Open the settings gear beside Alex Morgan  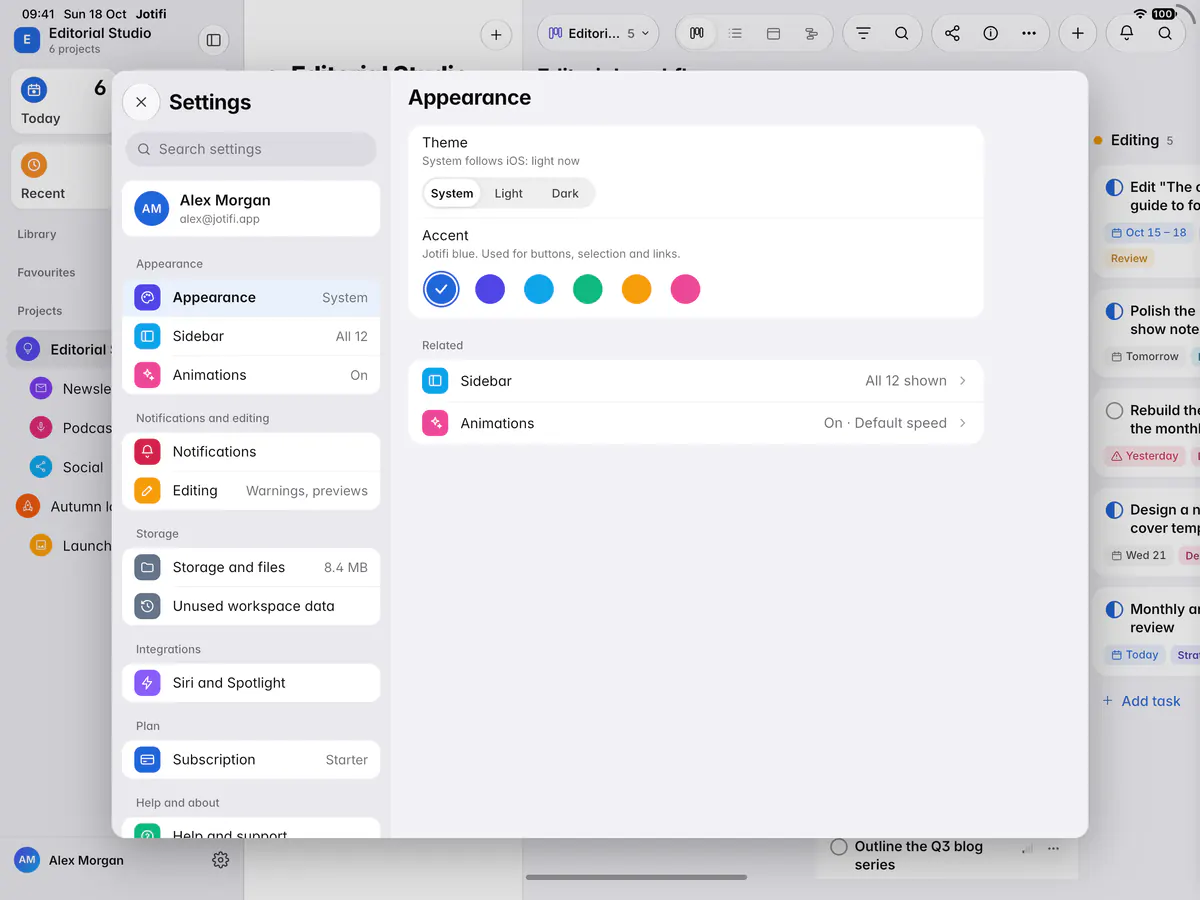coord(221,860)
